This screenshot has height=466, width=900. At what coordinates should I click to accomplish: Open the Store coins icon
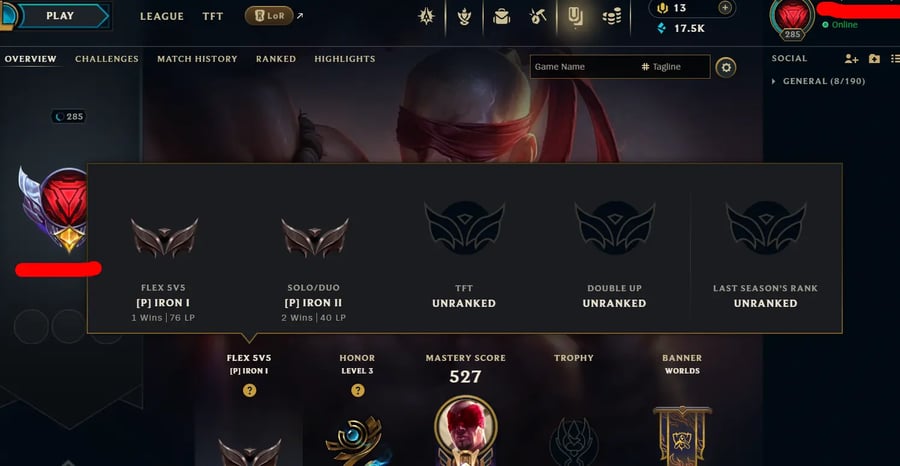[612, 17]
